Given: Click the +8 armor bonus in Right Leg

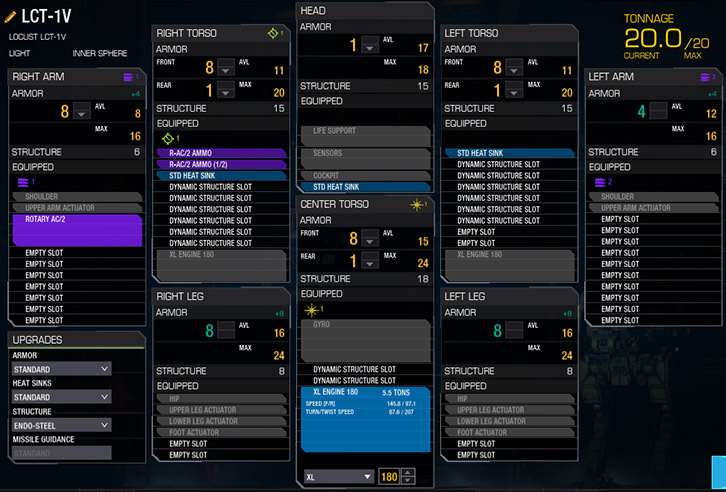Looking at the screenshot, I should [x=279, y=314].
